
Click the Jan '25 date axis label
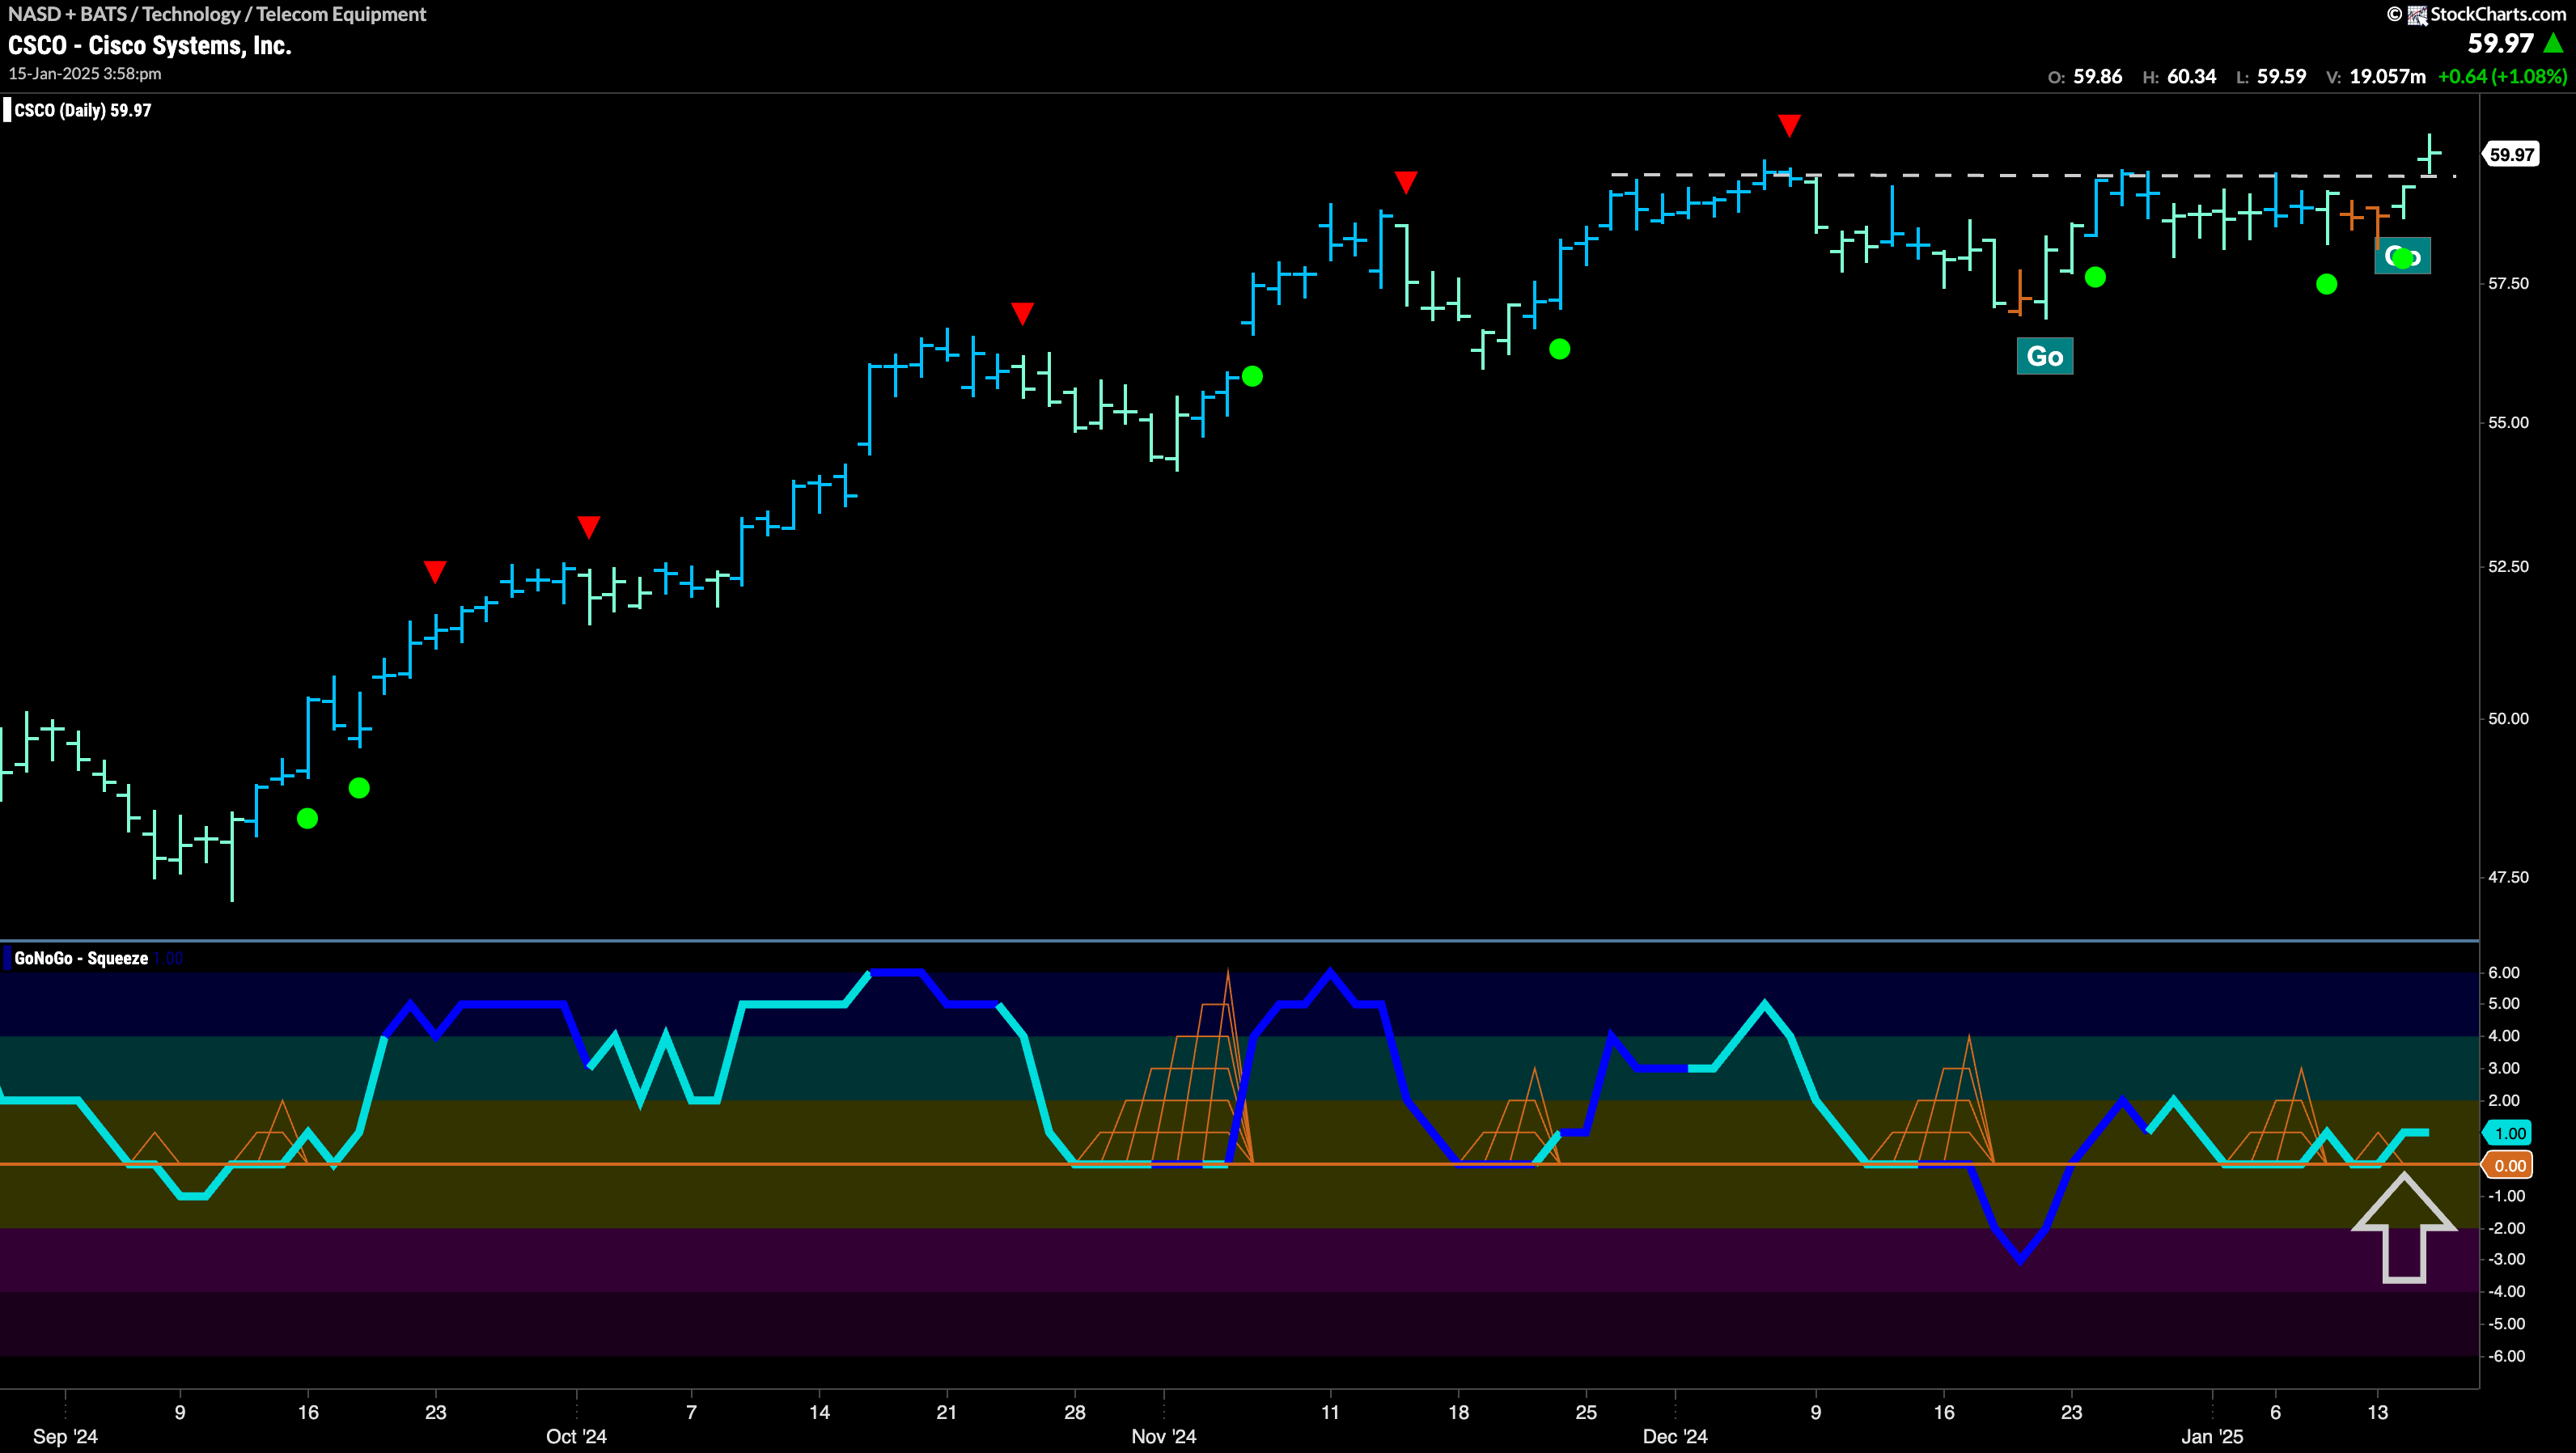pos(2212,1437)
